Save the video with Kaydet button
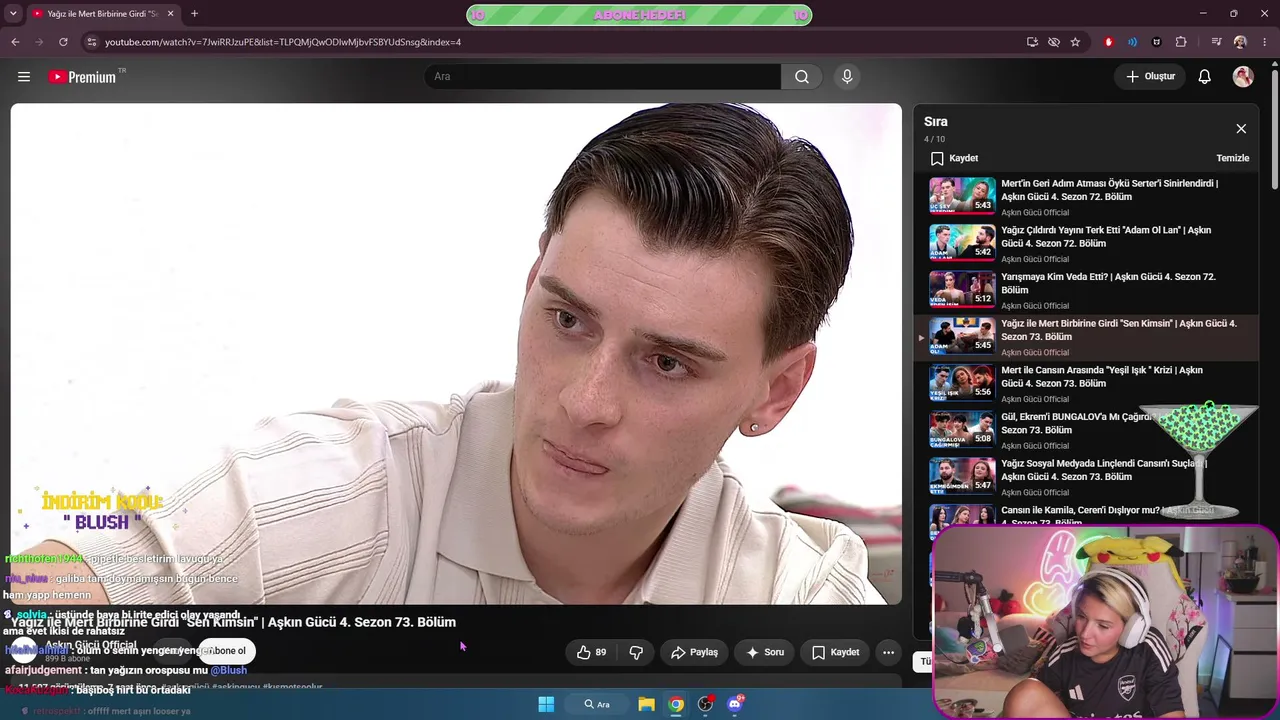The height and width of the screenshot is (720, 1280). (x=835, y=652)
